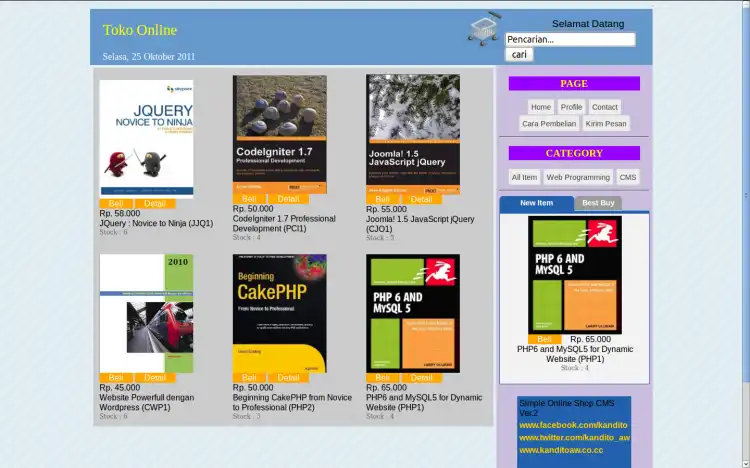
Task: Open the Profile page
Action: (x=571, y=107)
